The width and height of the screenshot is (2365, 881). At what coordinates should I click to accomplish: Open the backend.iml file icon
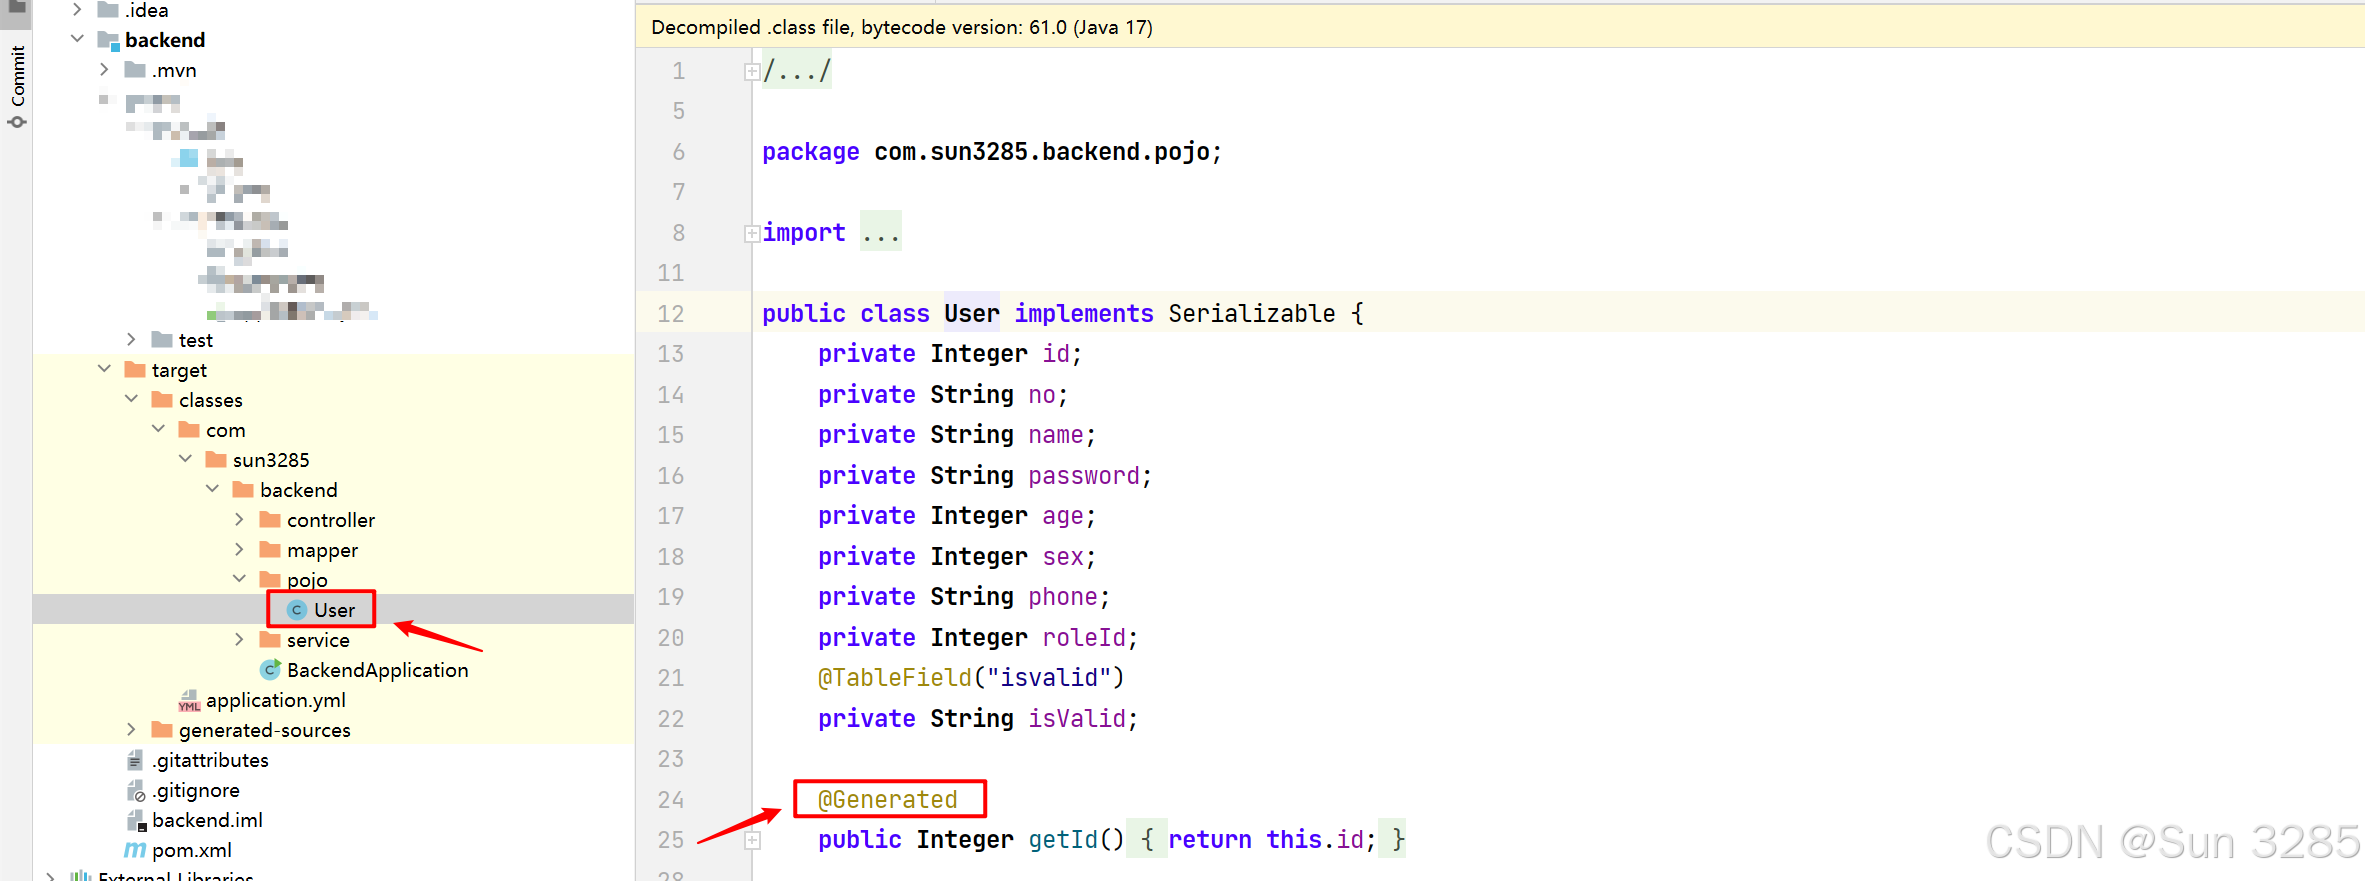click(136, 820)
